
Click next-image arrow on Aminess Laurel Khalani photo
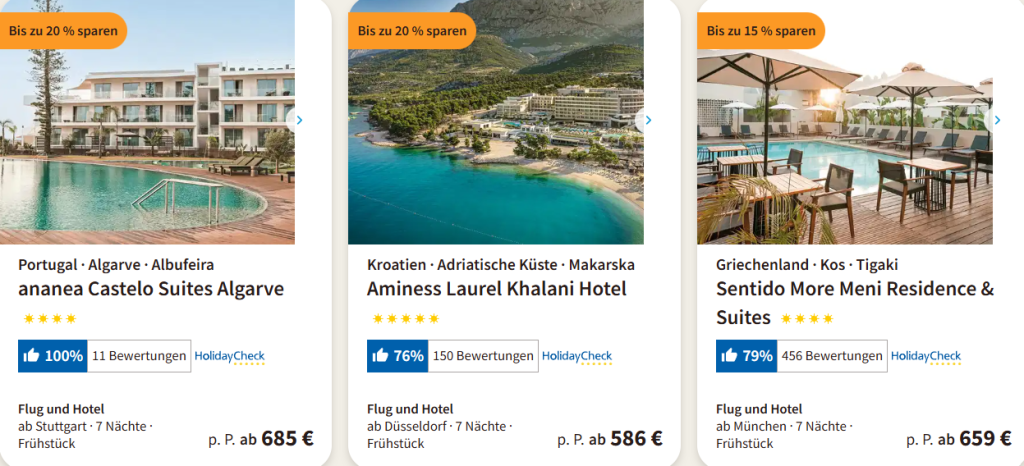point(647,120)
